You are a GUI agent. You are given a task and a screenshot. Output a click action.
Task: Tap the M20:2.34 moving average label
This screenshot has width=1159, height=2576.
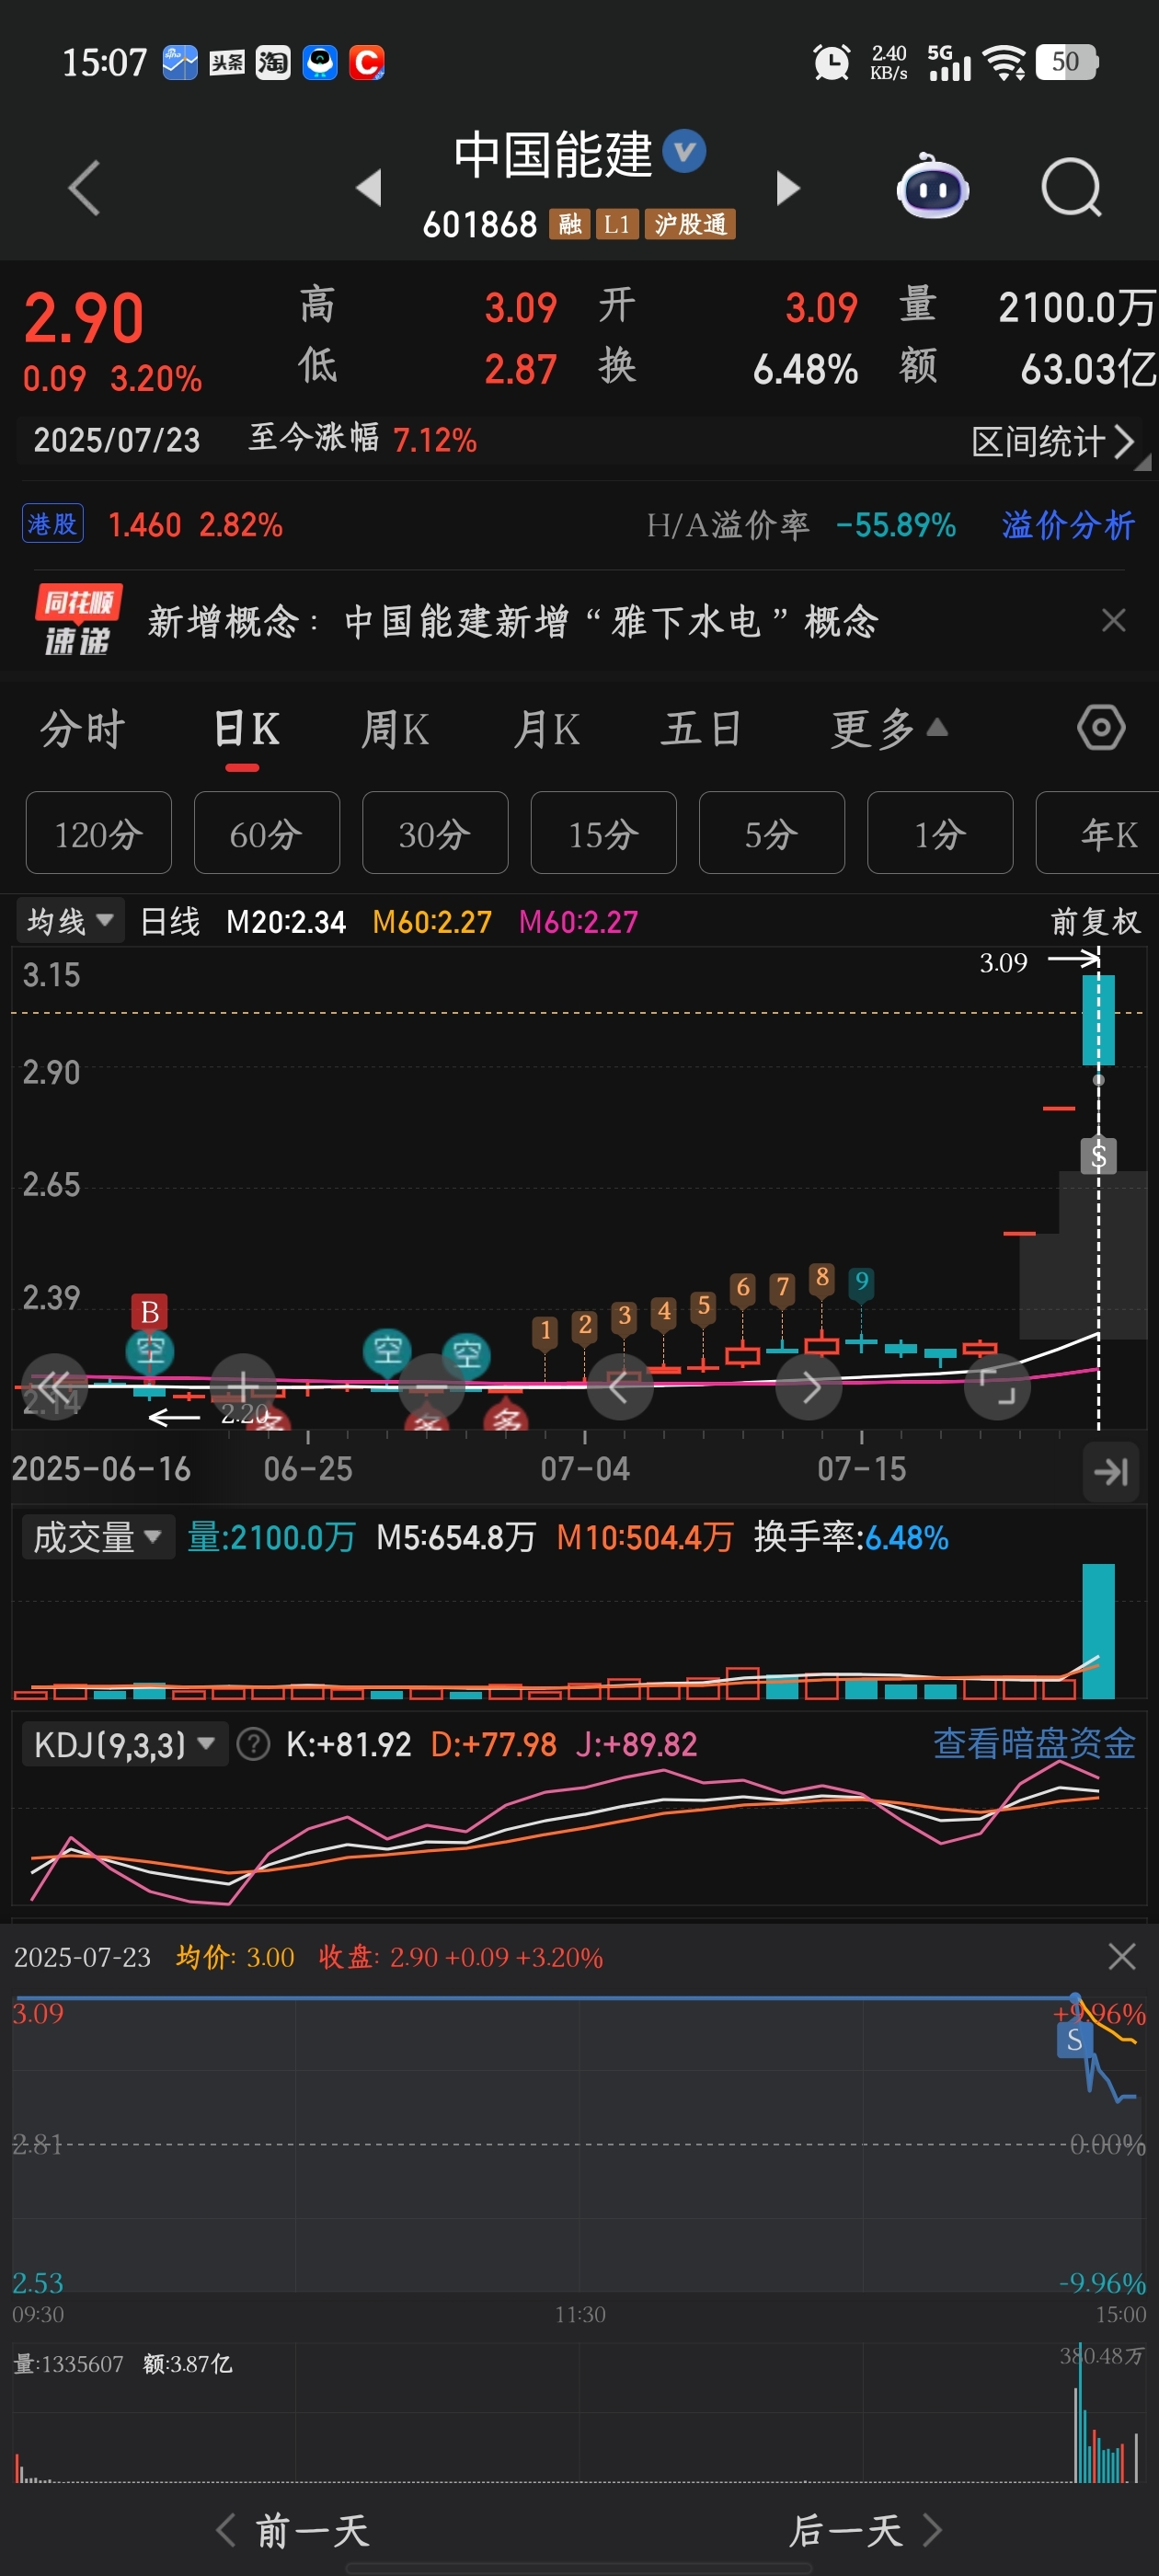coord(286,921)
